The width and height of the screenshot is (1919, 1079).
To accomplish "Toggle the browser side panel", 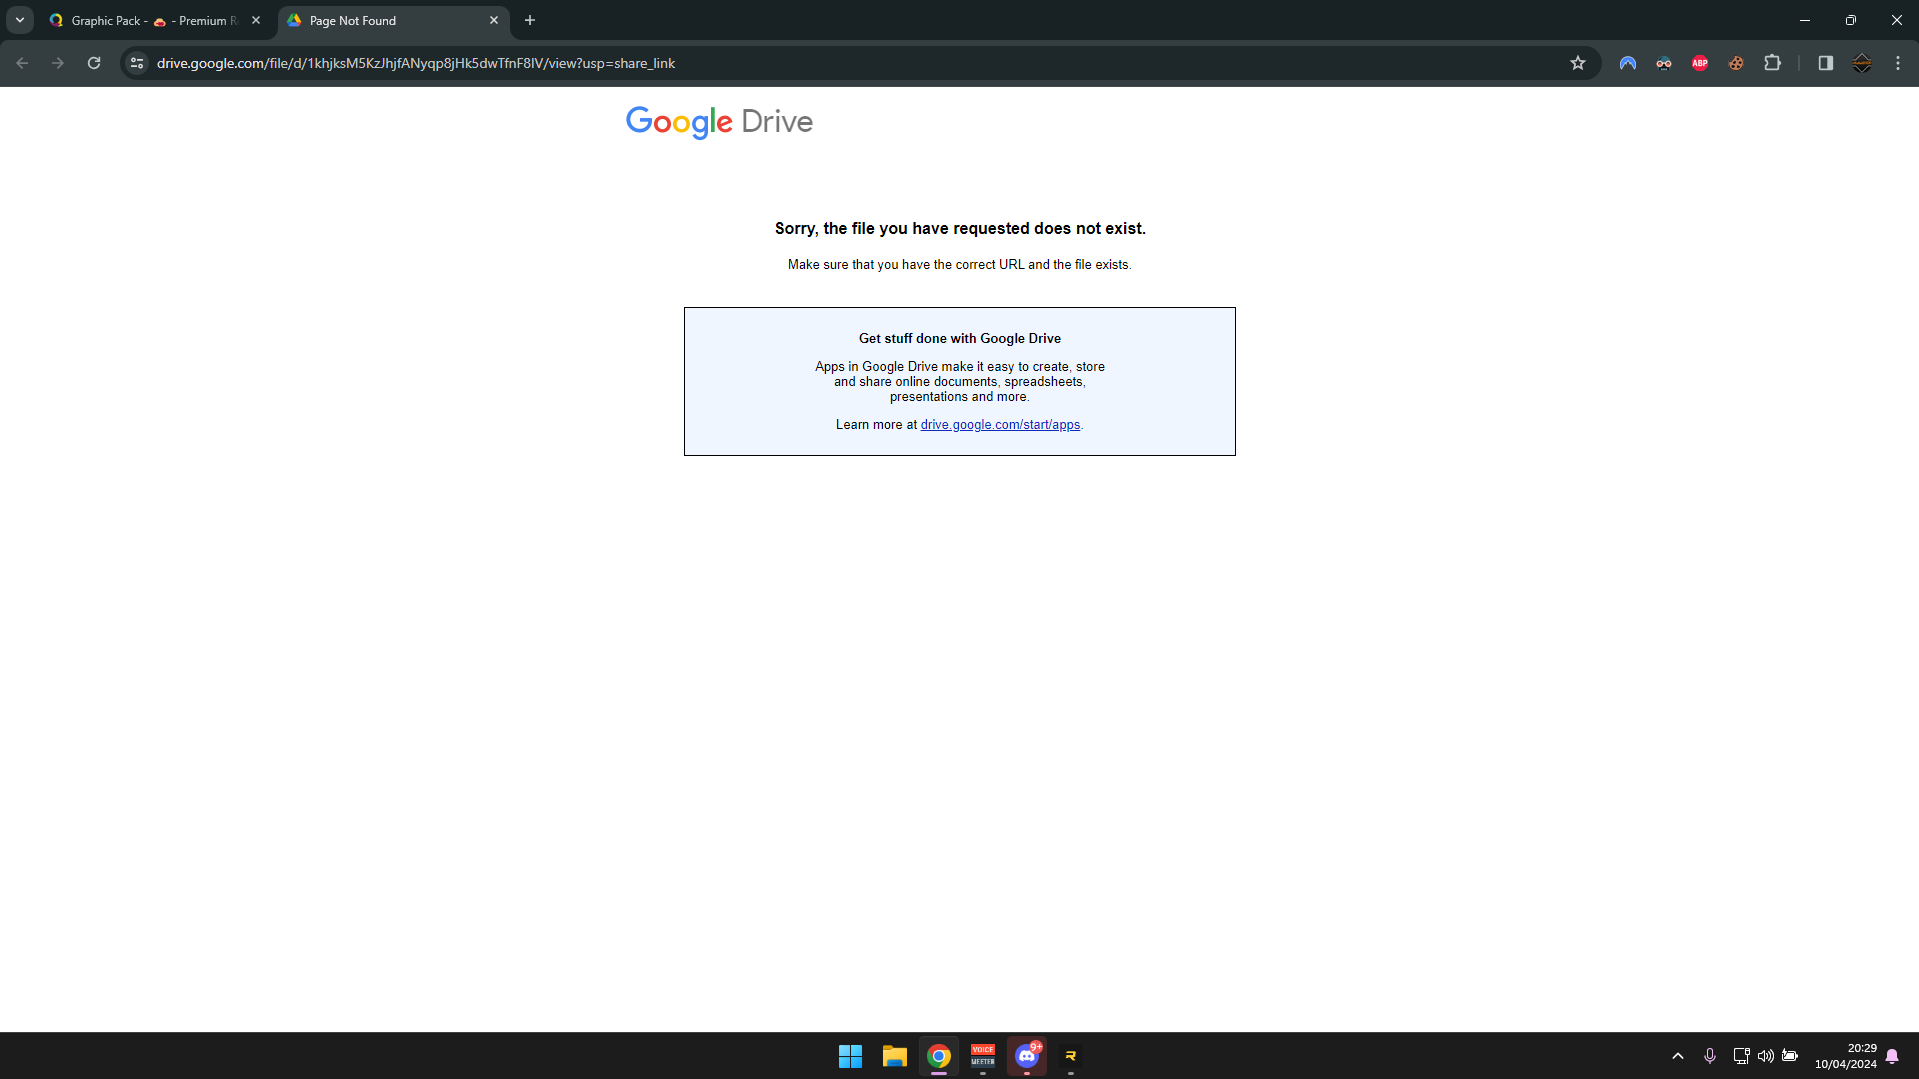I will click(1826, 63).
